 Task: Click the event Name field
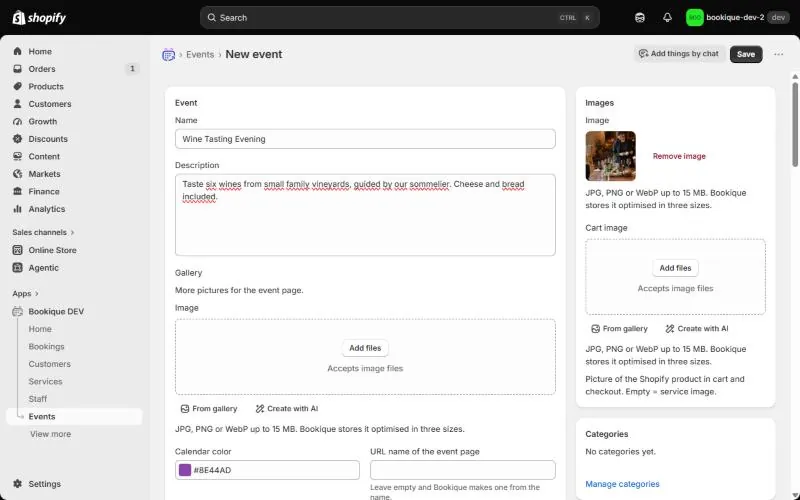point(365,139)
